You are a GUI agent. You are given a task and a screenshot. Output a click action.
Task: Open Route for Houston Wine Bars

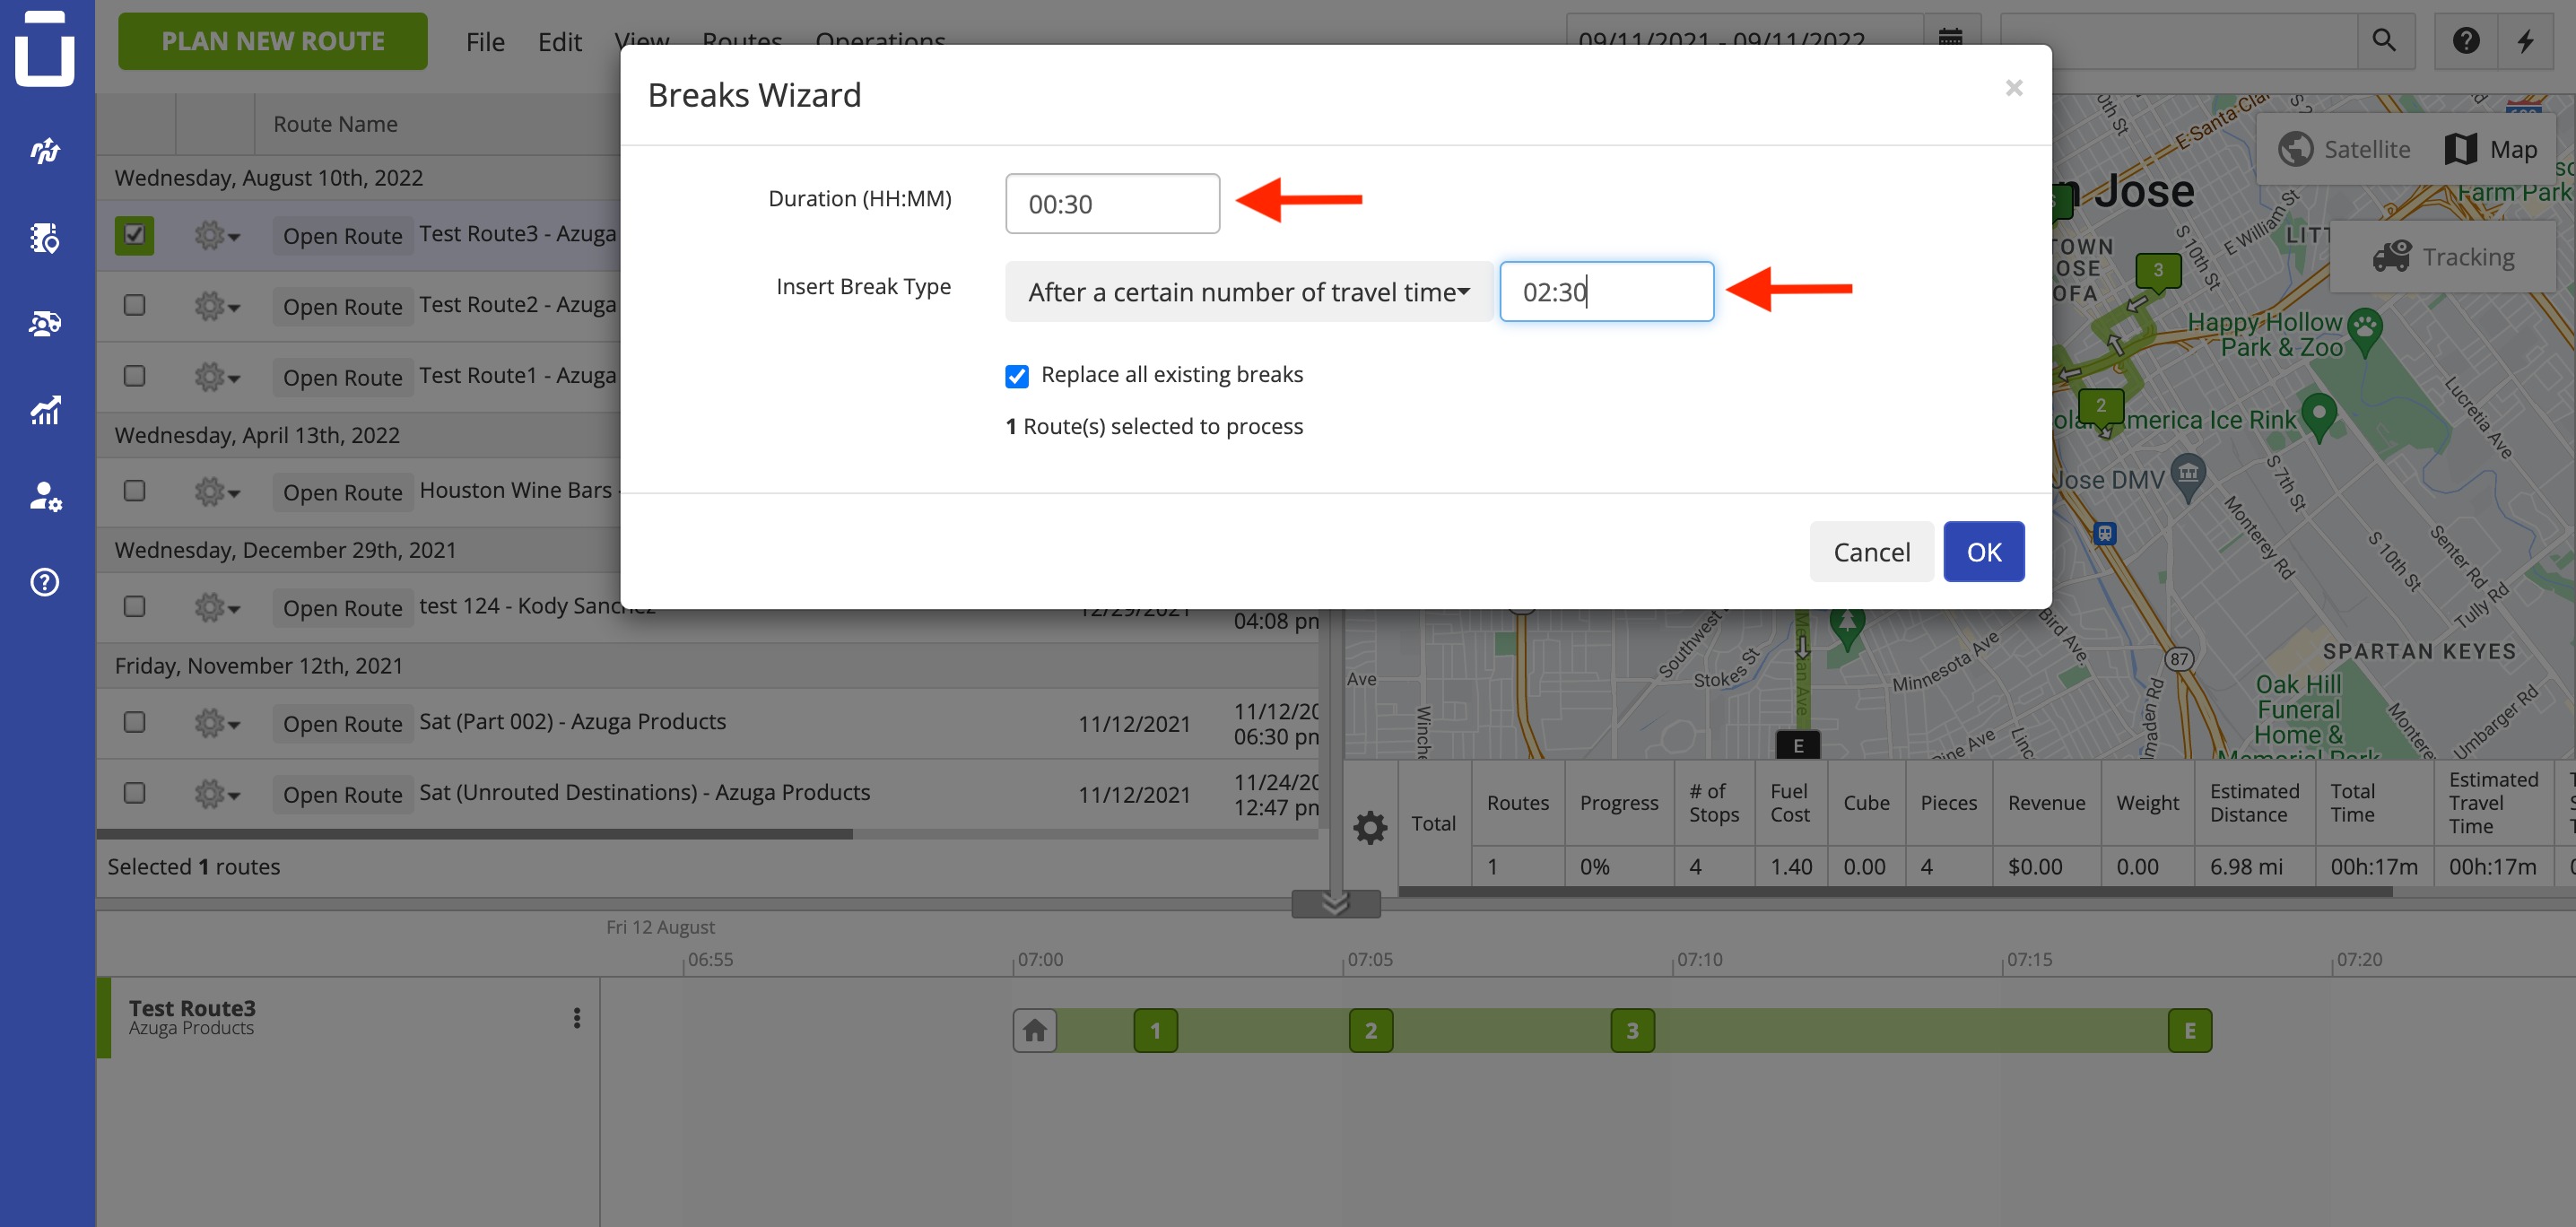(343, 492)
